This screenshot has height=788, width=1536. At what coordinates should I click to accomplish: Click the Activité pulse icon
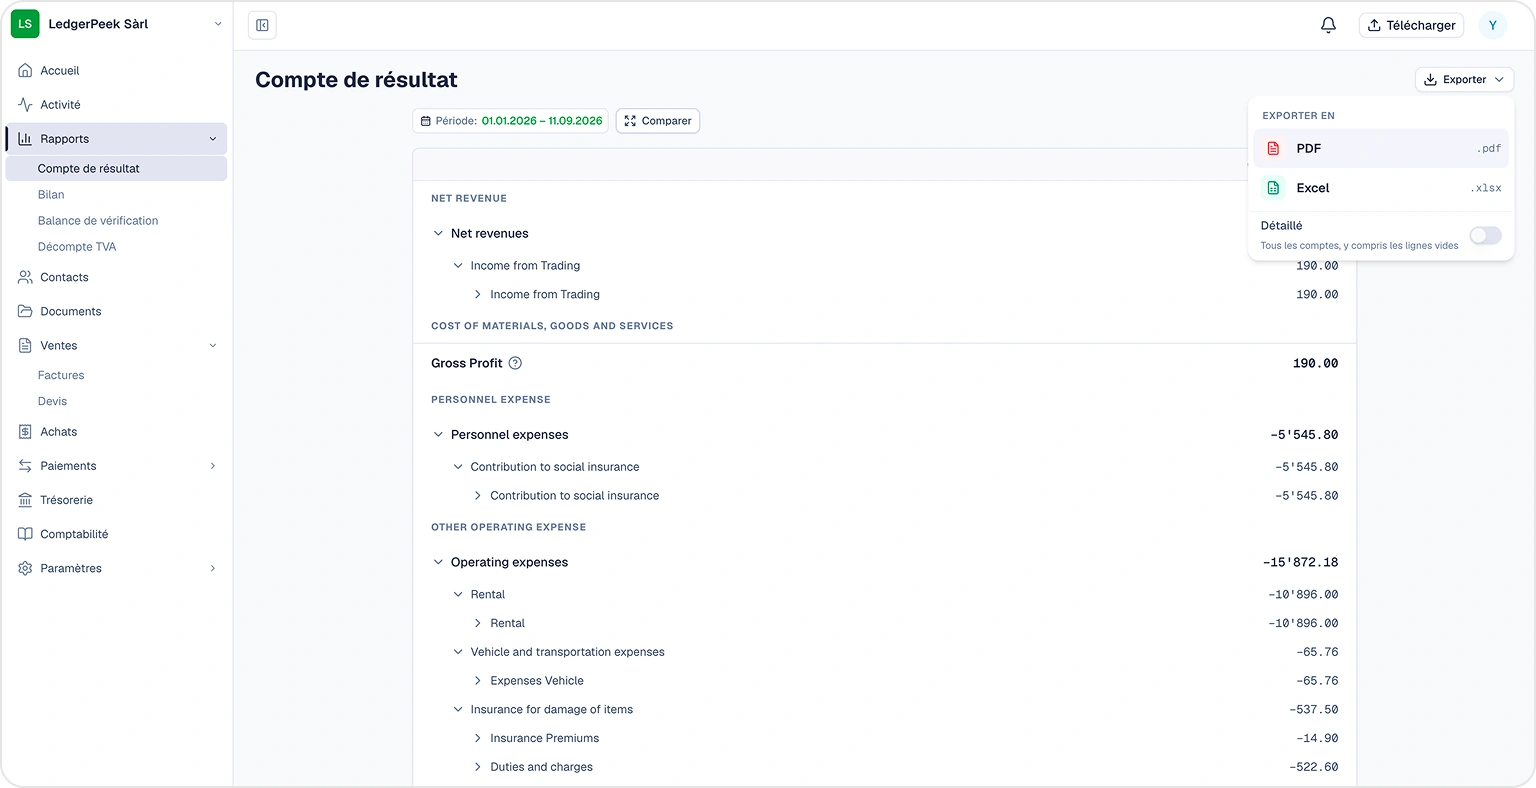tap(25, 105)
